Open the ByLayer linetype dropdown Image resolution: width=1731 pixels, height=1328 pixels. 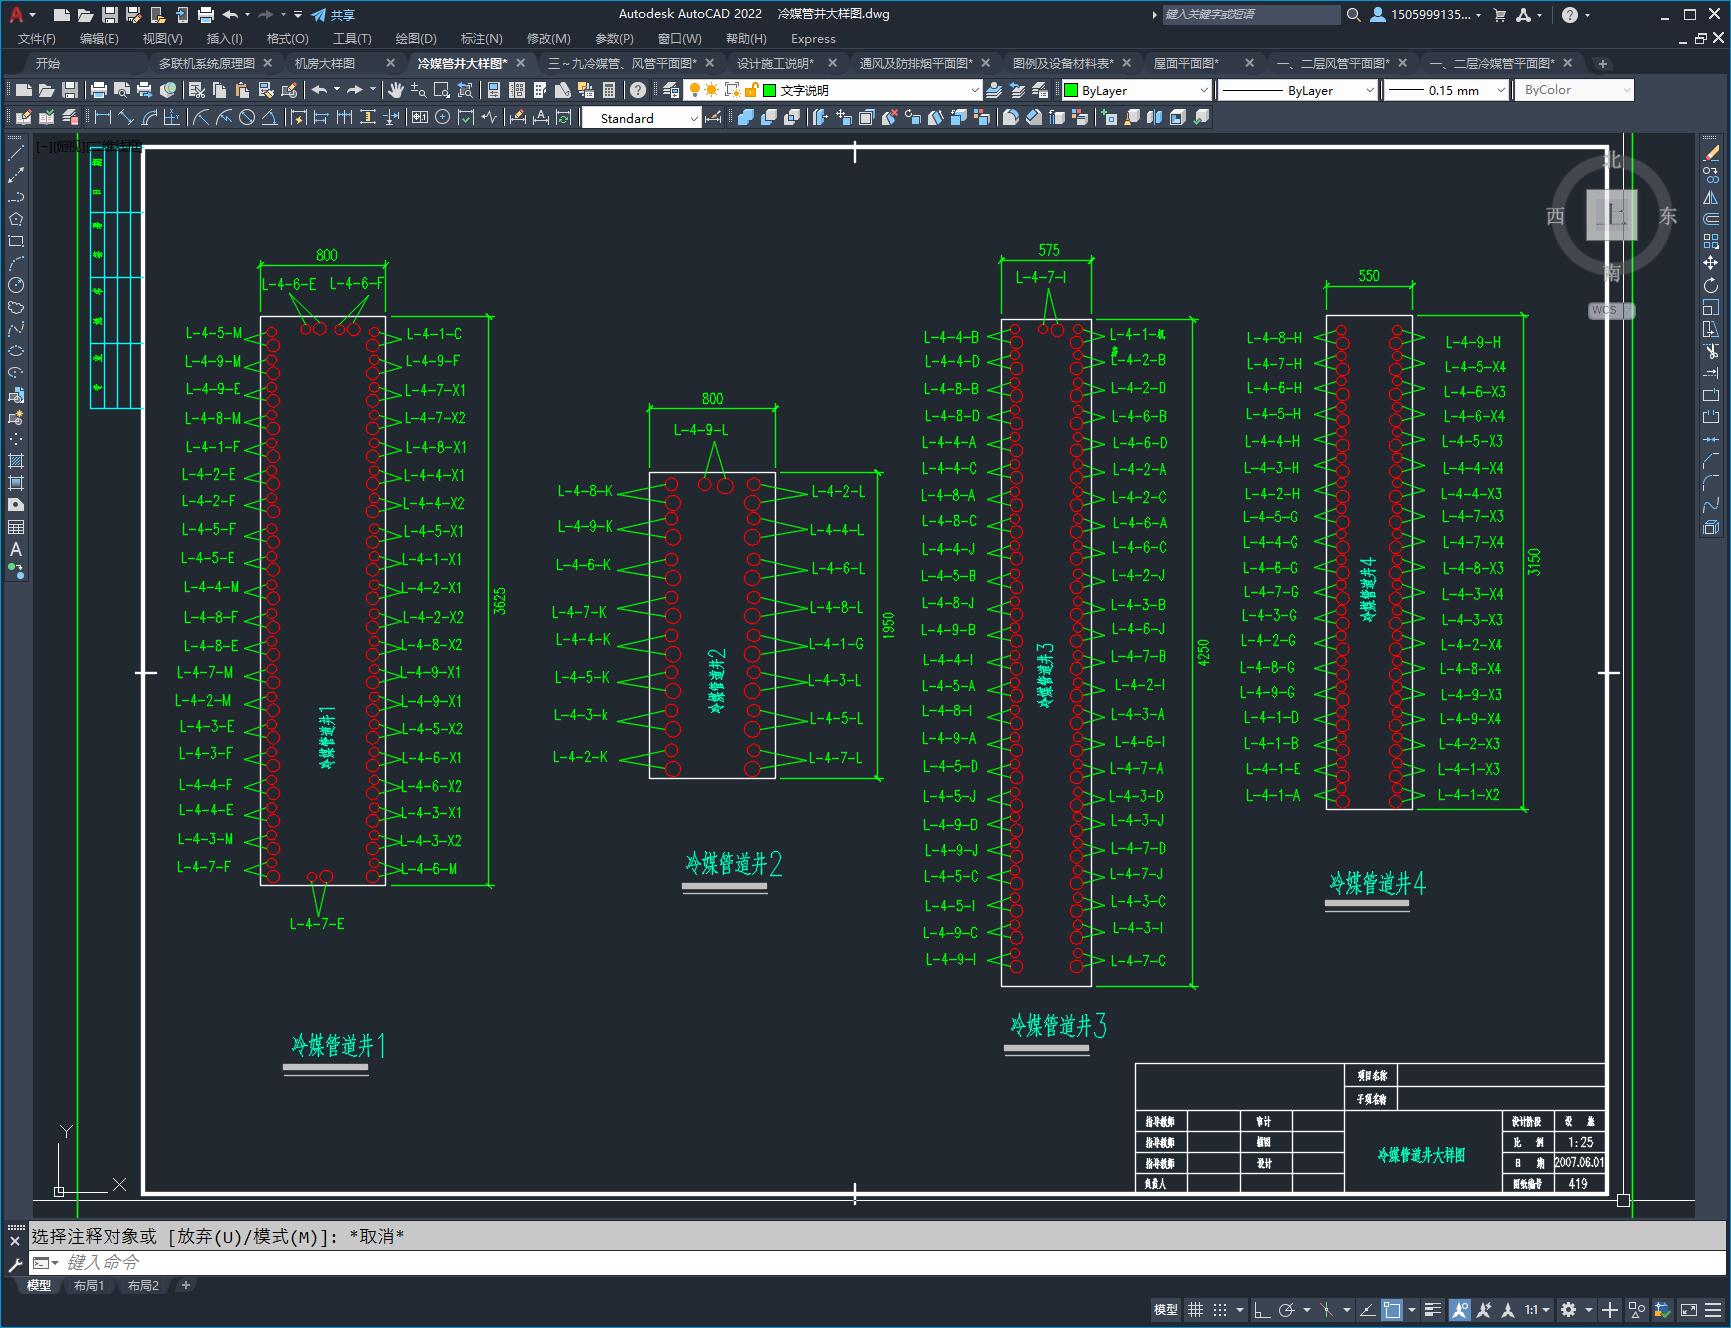coord(1298,90)
